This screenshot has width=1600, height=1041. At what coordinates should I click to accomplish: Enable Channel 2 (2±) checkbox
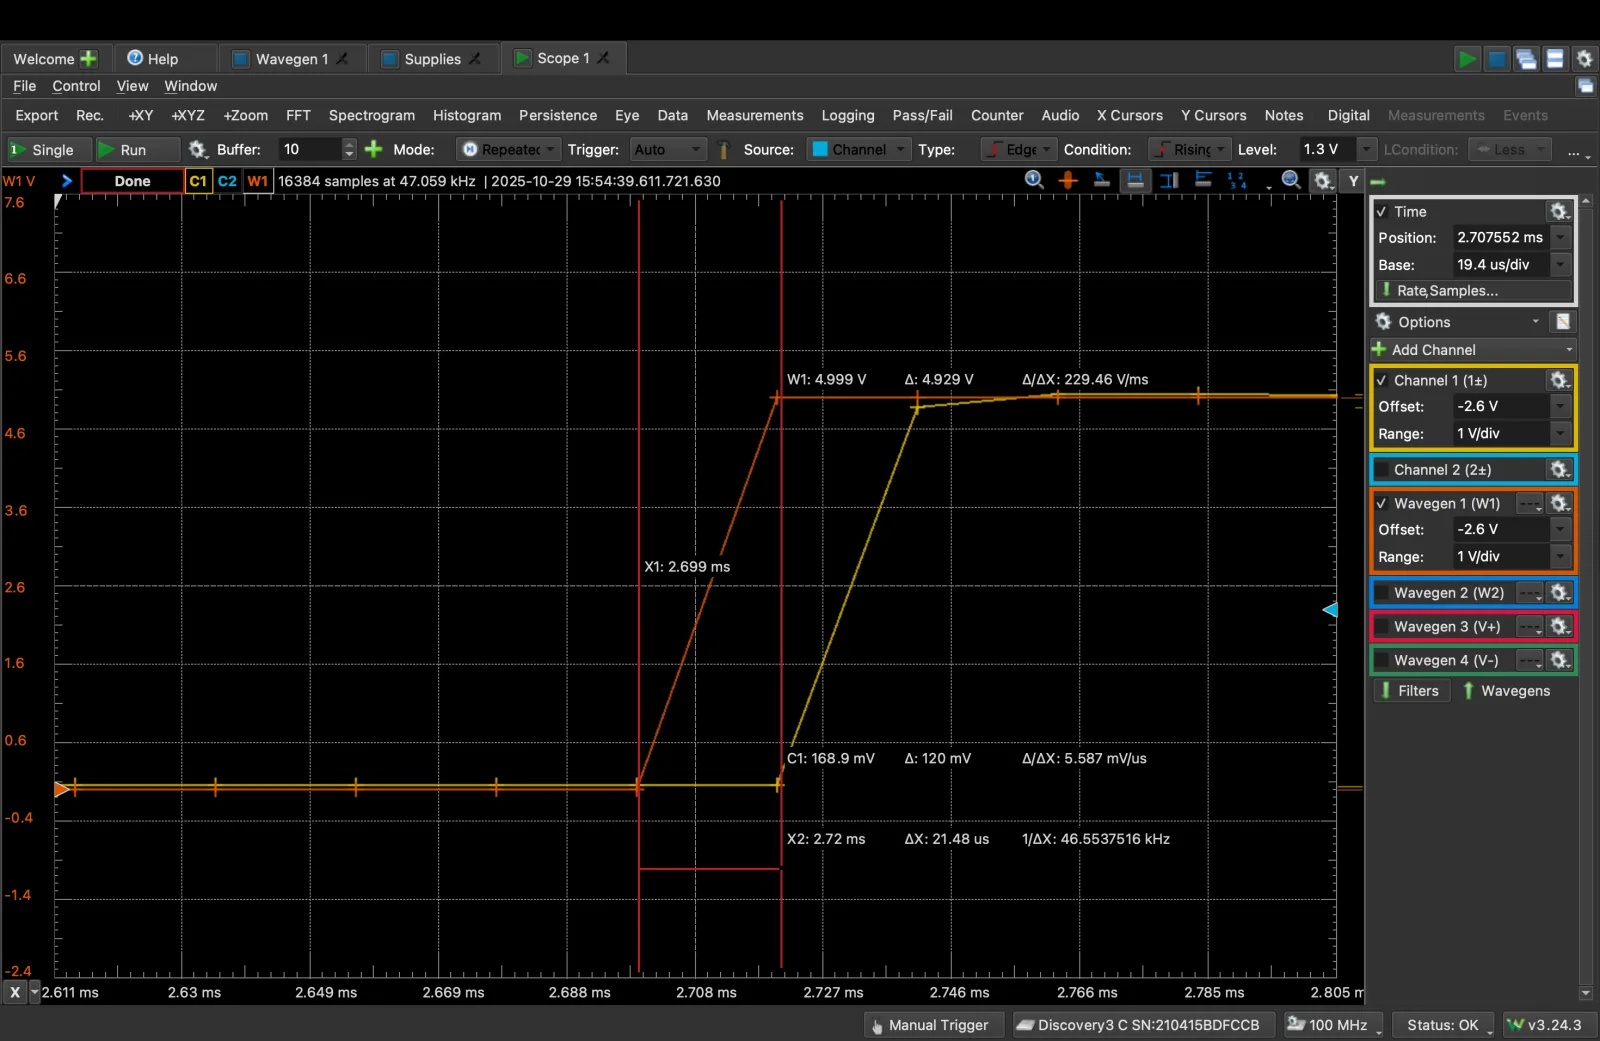[x=1382, y=469]
